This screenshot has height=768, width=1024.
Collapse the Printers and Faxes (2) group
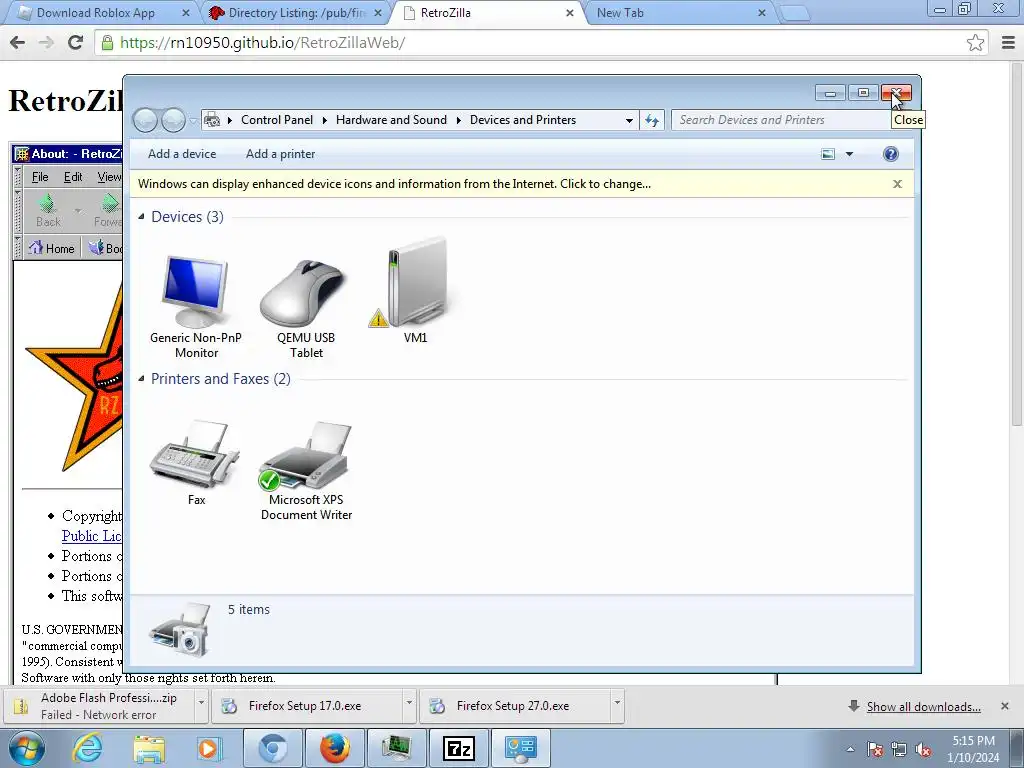point(141,378)
